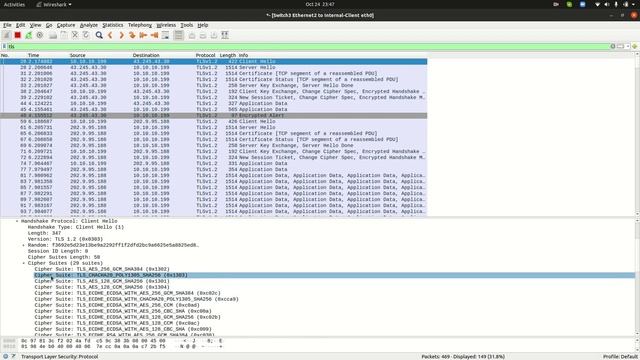Go forward to next packet arrow
The image size is (640, 360).
point(121,36)
